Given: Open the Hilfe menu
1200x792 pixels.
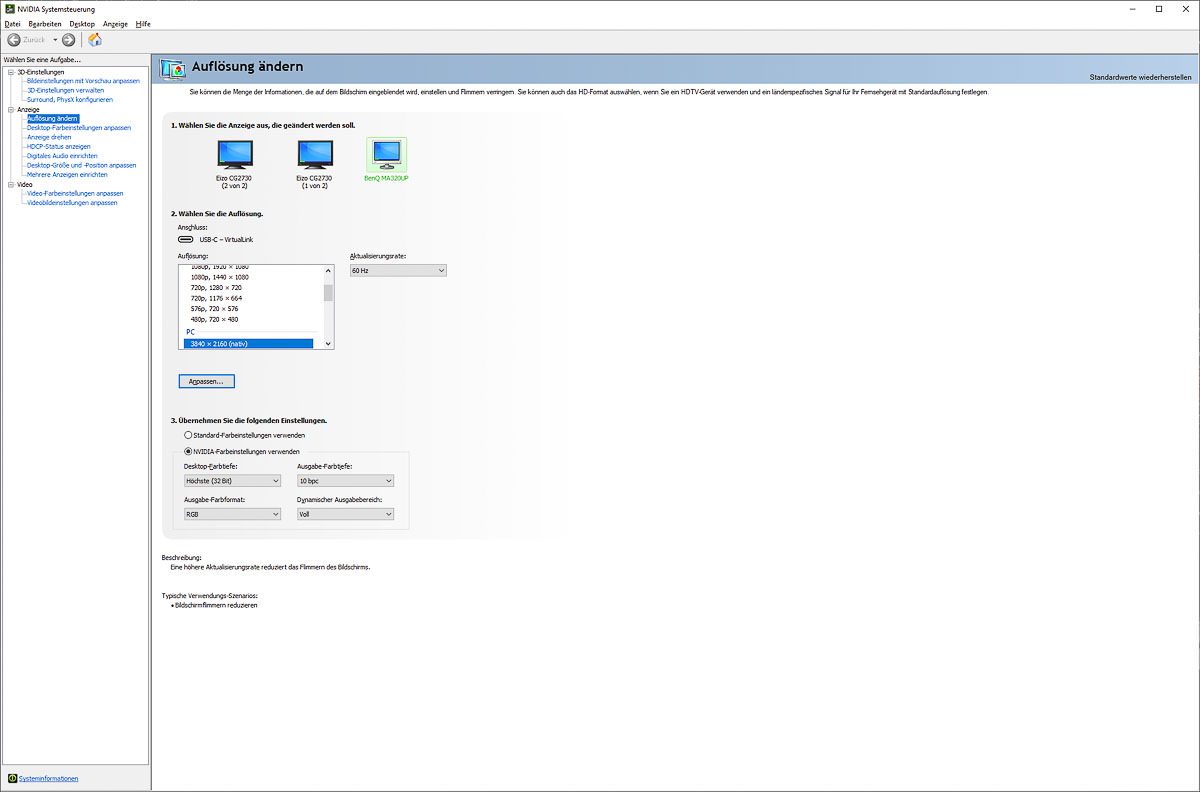Looking at the screenshot, I should click(x=143, y=23).
